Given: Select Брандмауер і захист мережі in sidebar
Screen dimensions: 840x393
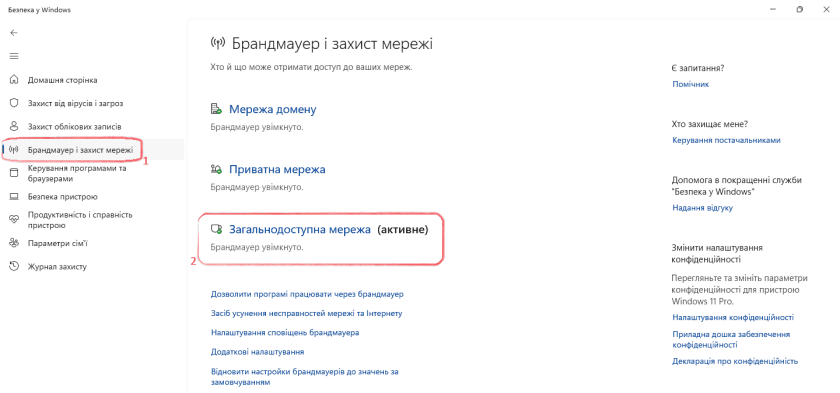Looking at the screenshot, I should click(80, 150).
